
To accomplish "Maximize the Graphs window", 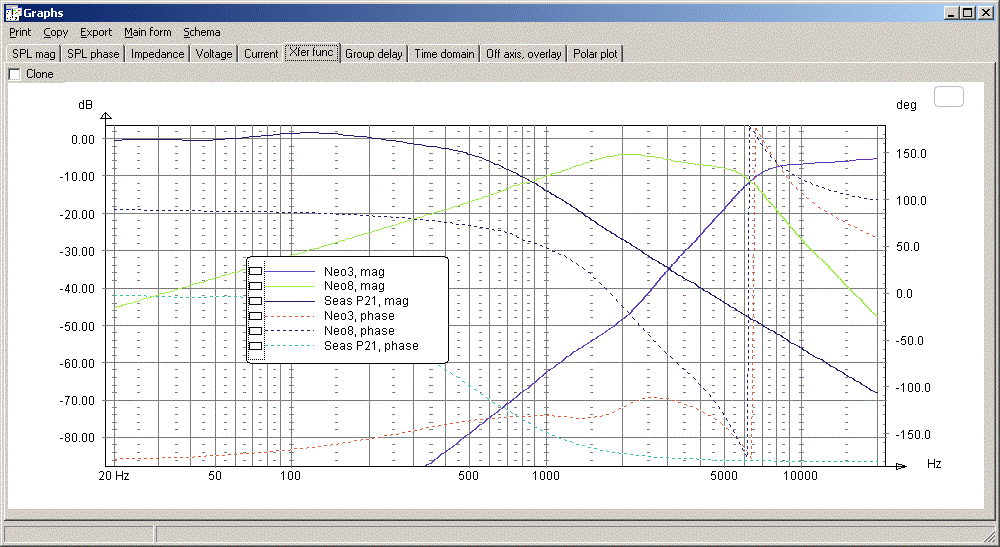I will (967, 13).
